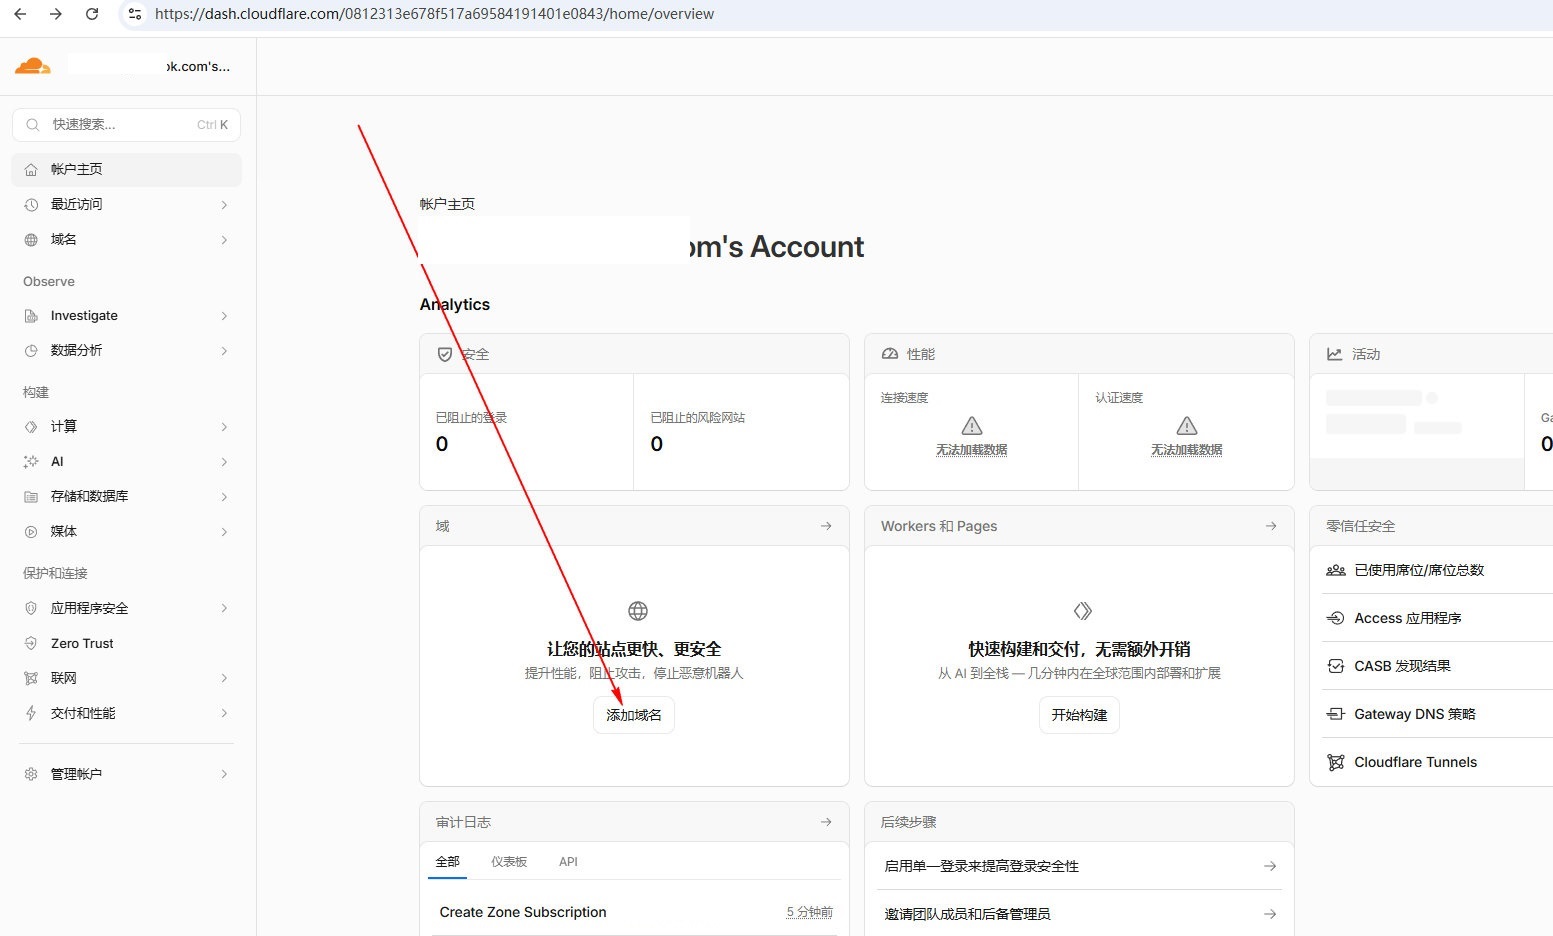
Task: Expand the 计算 sidebar chevron
Action: click(x=224, y=427)
